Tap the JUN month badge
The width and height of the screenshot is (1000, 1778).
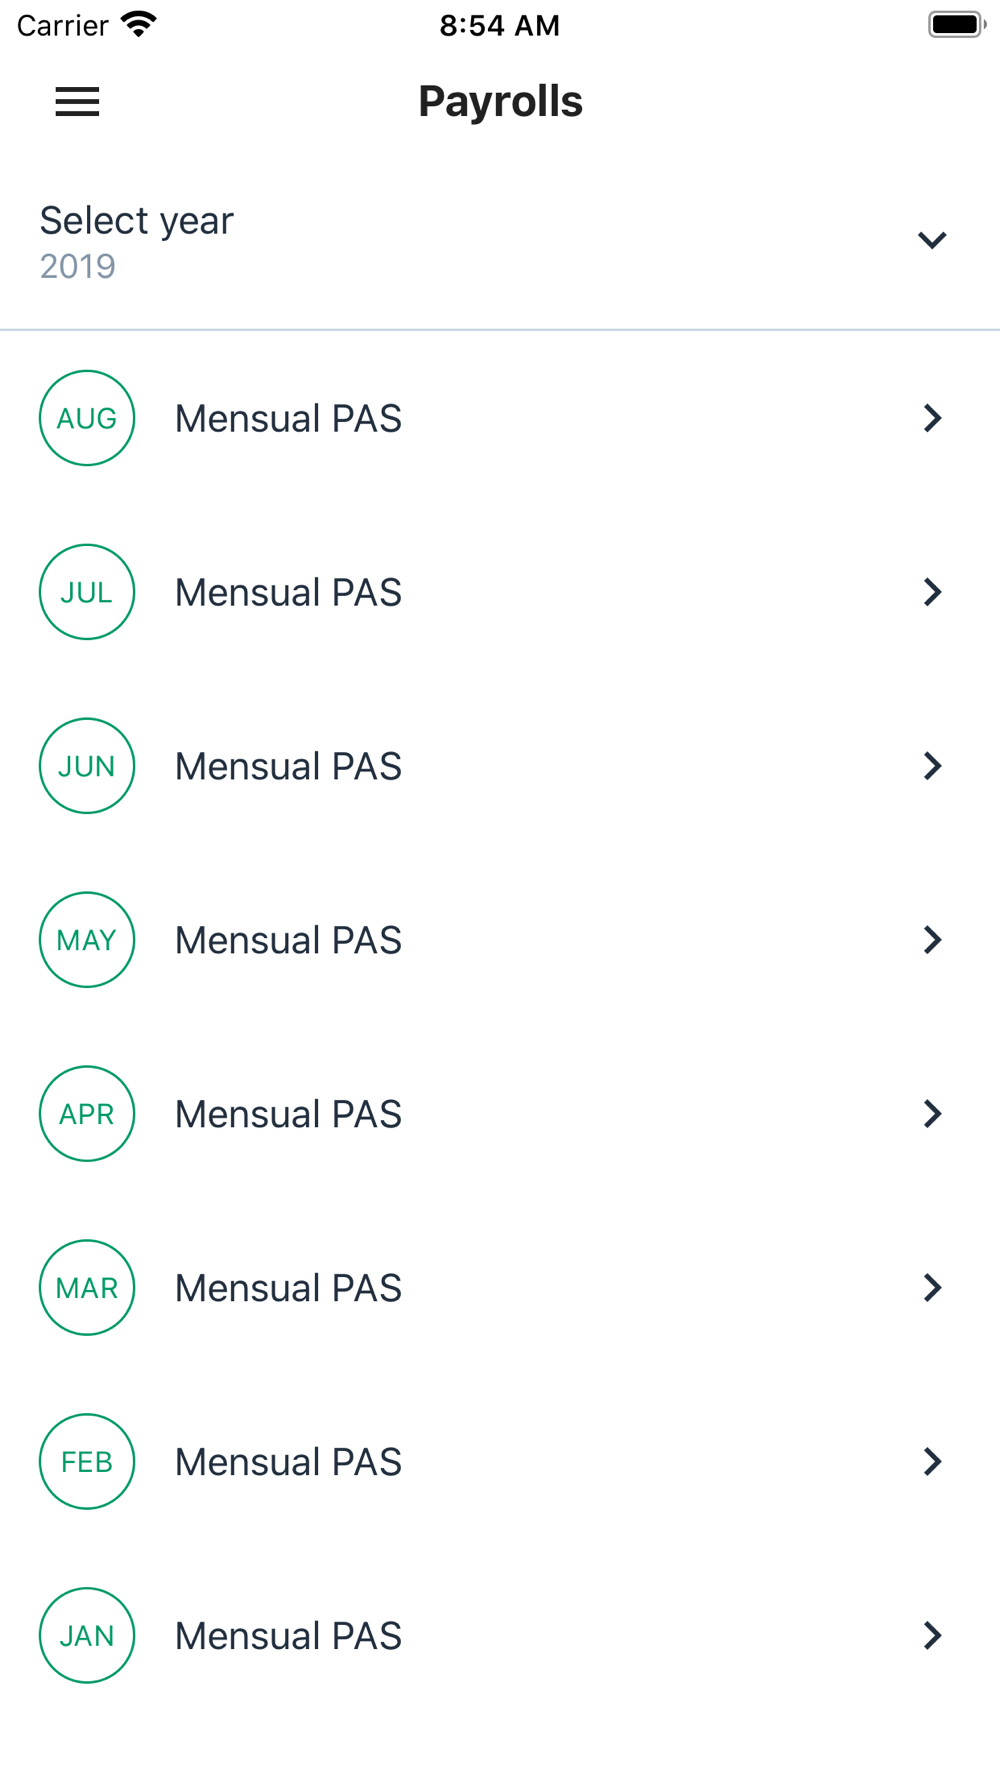click(87, 766)
